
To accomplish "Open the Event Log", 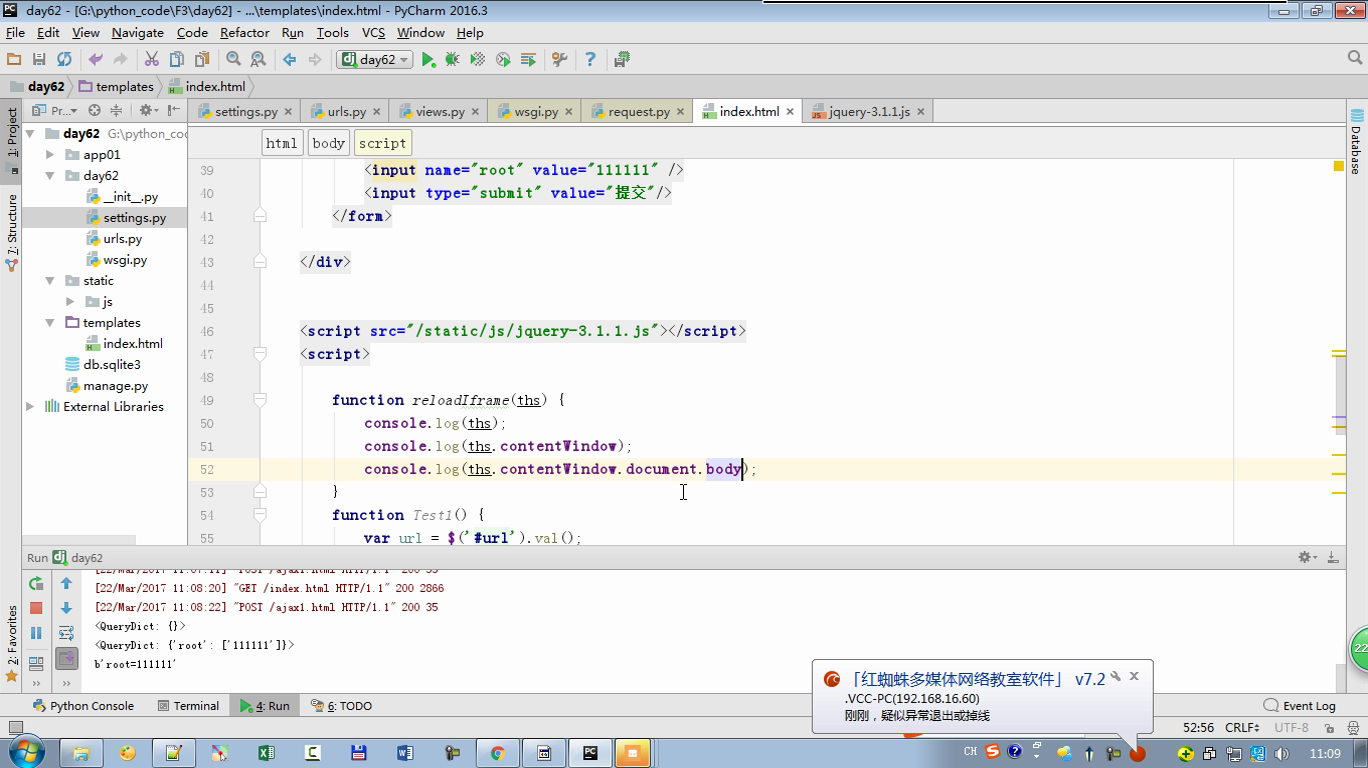I will [x=1300, y=706].
